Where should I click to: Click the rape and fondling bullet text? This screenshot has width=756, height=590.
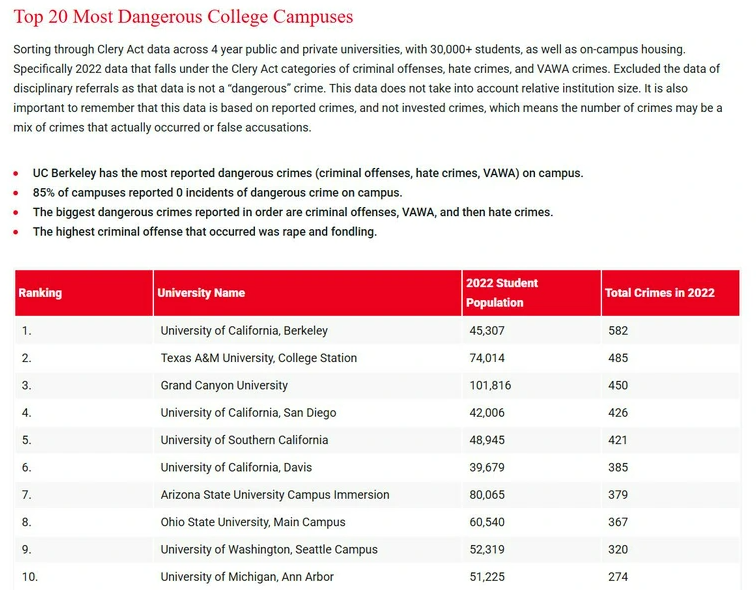(x=205, y=232)
